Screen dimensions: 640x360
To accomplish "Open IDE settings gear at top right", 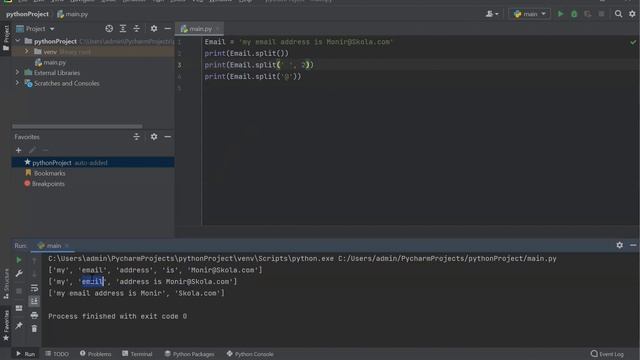I will [632, 14].
